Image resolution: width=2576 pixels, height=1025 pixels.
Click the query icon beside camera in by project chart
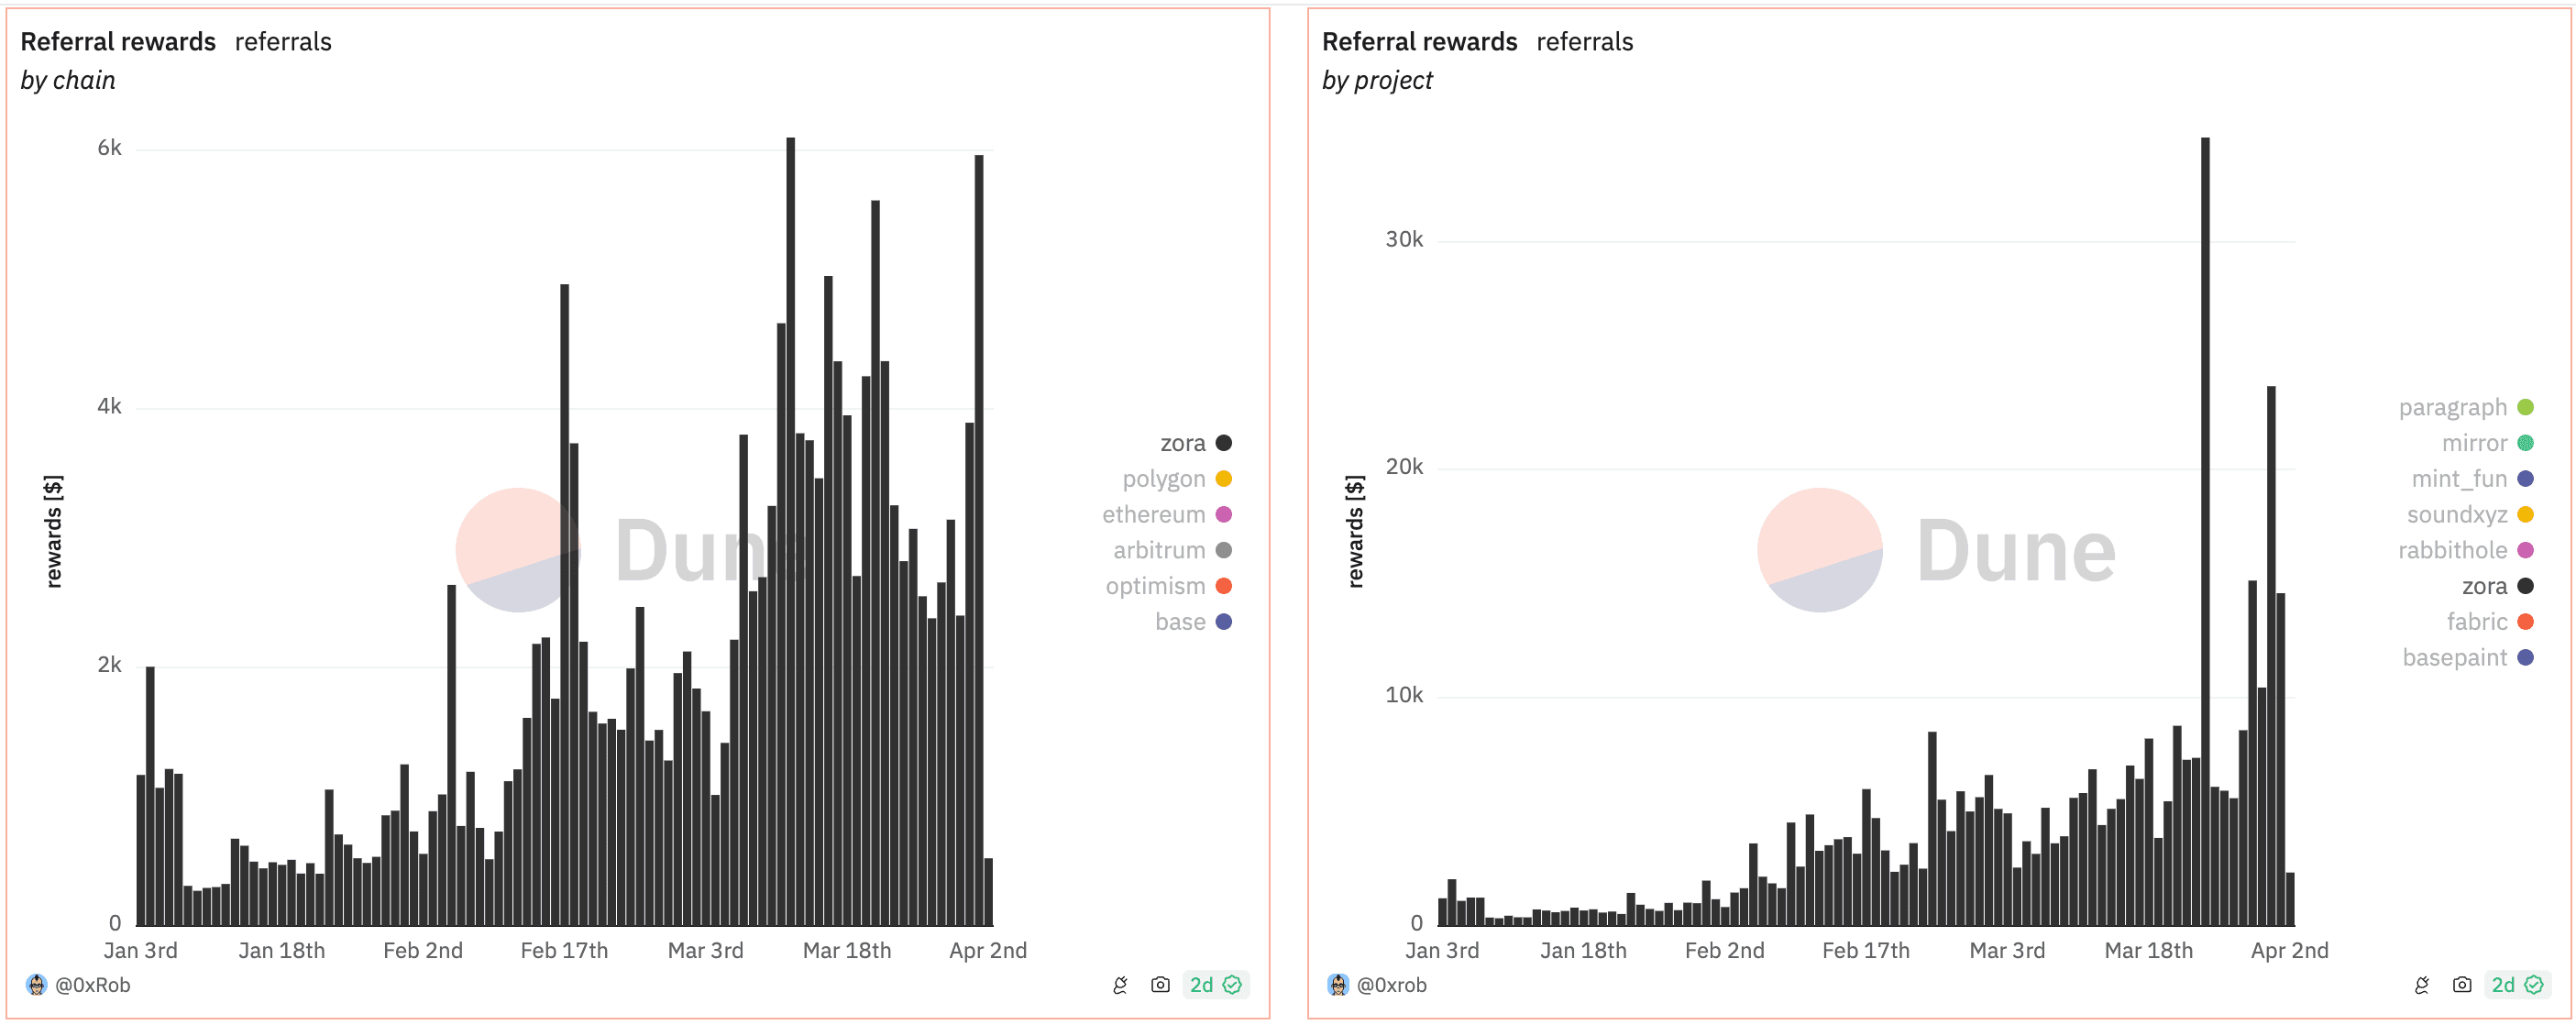pos(2422,986)
